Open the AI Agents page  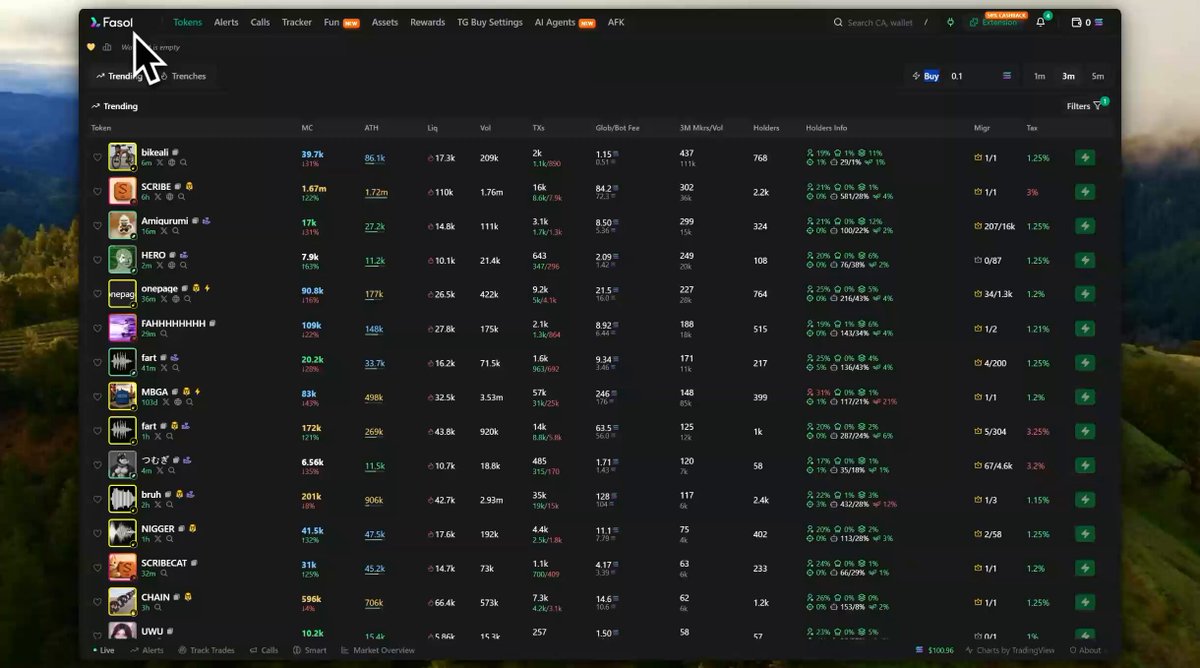click(x=565, y=22)
